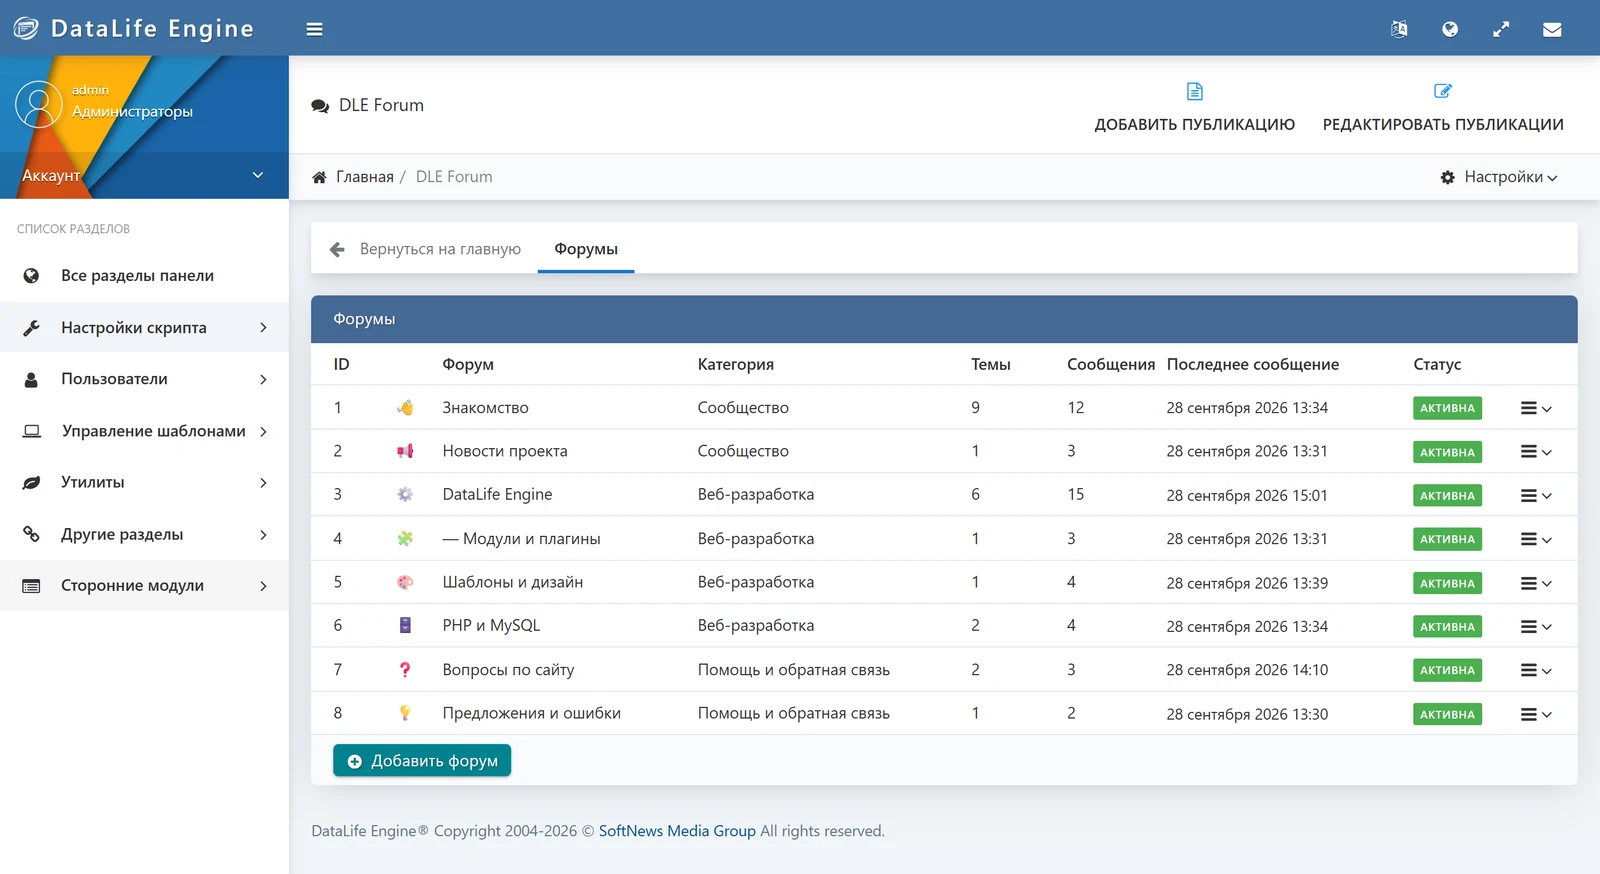The image size is (1600, 874).
Task: Expand Настройки скрипта sidebar section
Action: click(x=144, y=327)
